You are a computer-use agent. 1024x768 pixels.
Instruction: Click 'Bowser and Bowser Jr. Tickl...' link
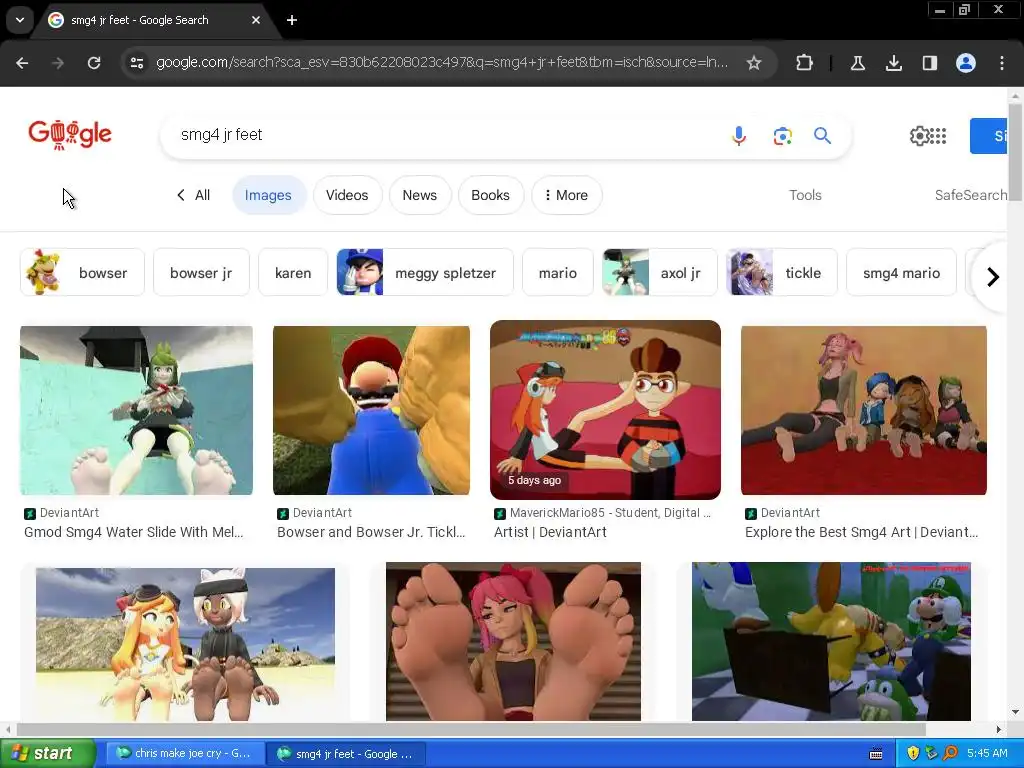coord(371,532)
